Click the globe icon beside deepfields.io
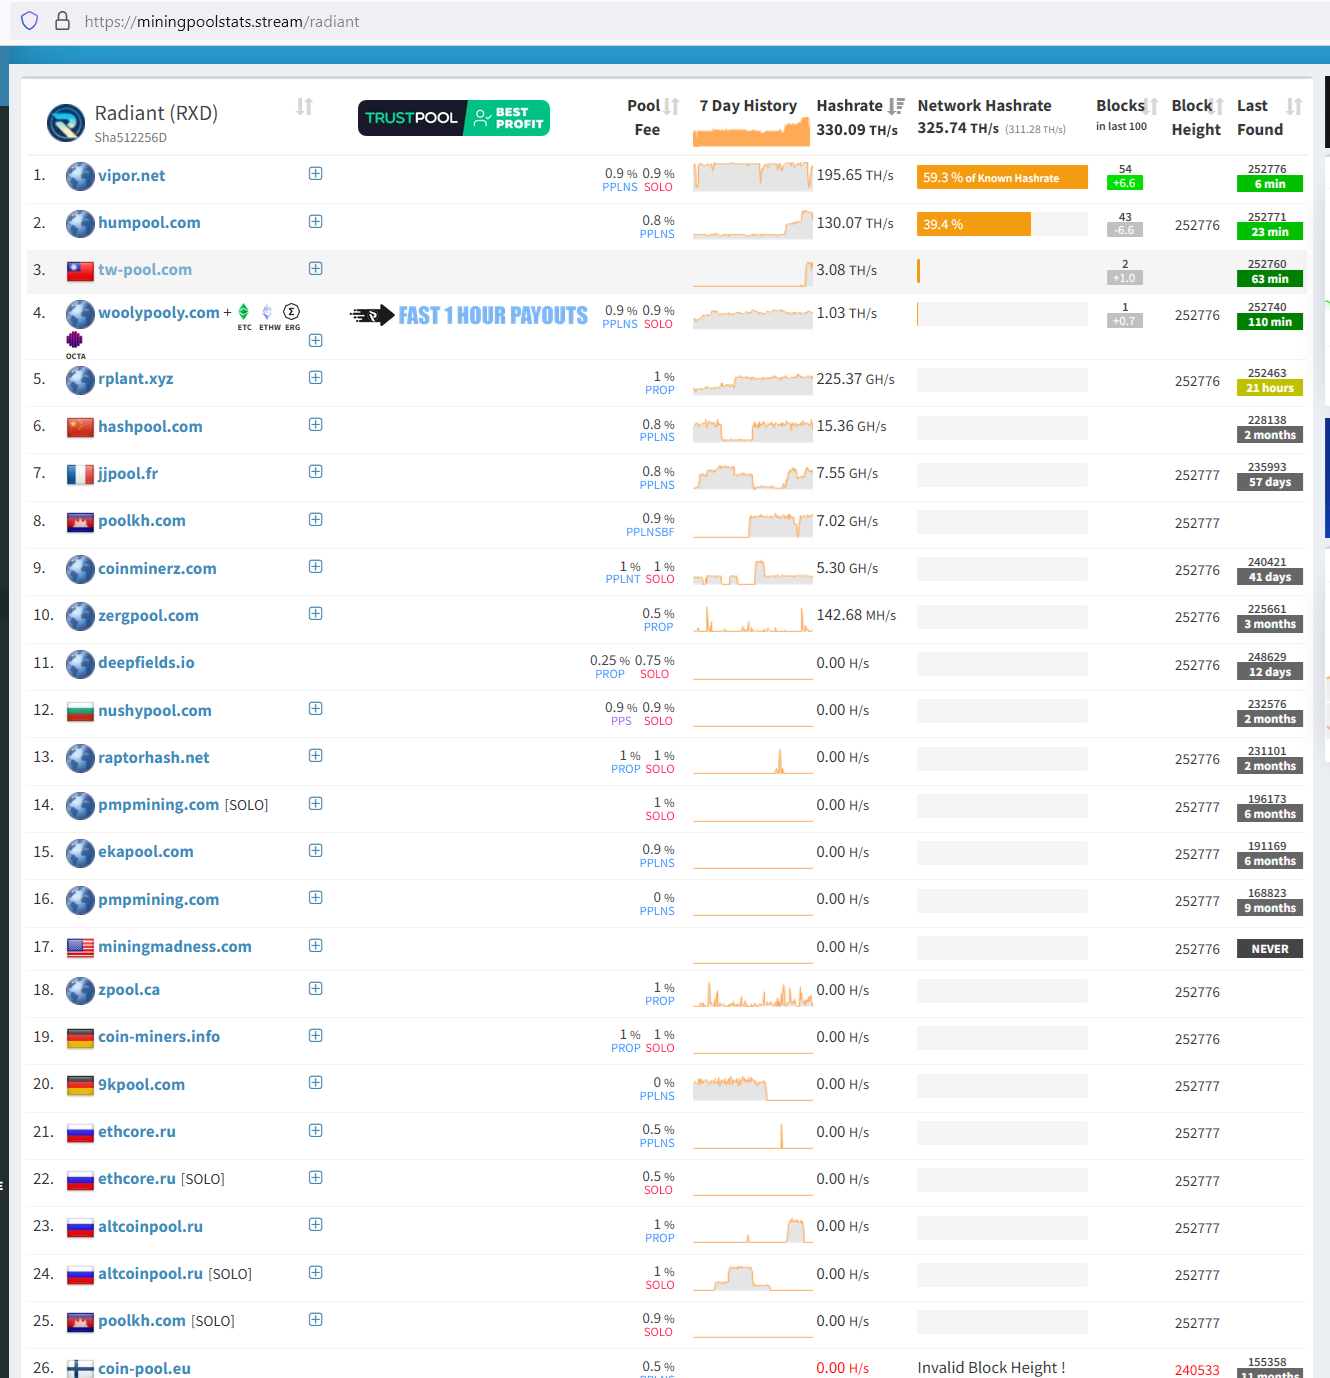1330x1378 pixels. (80, 664)
